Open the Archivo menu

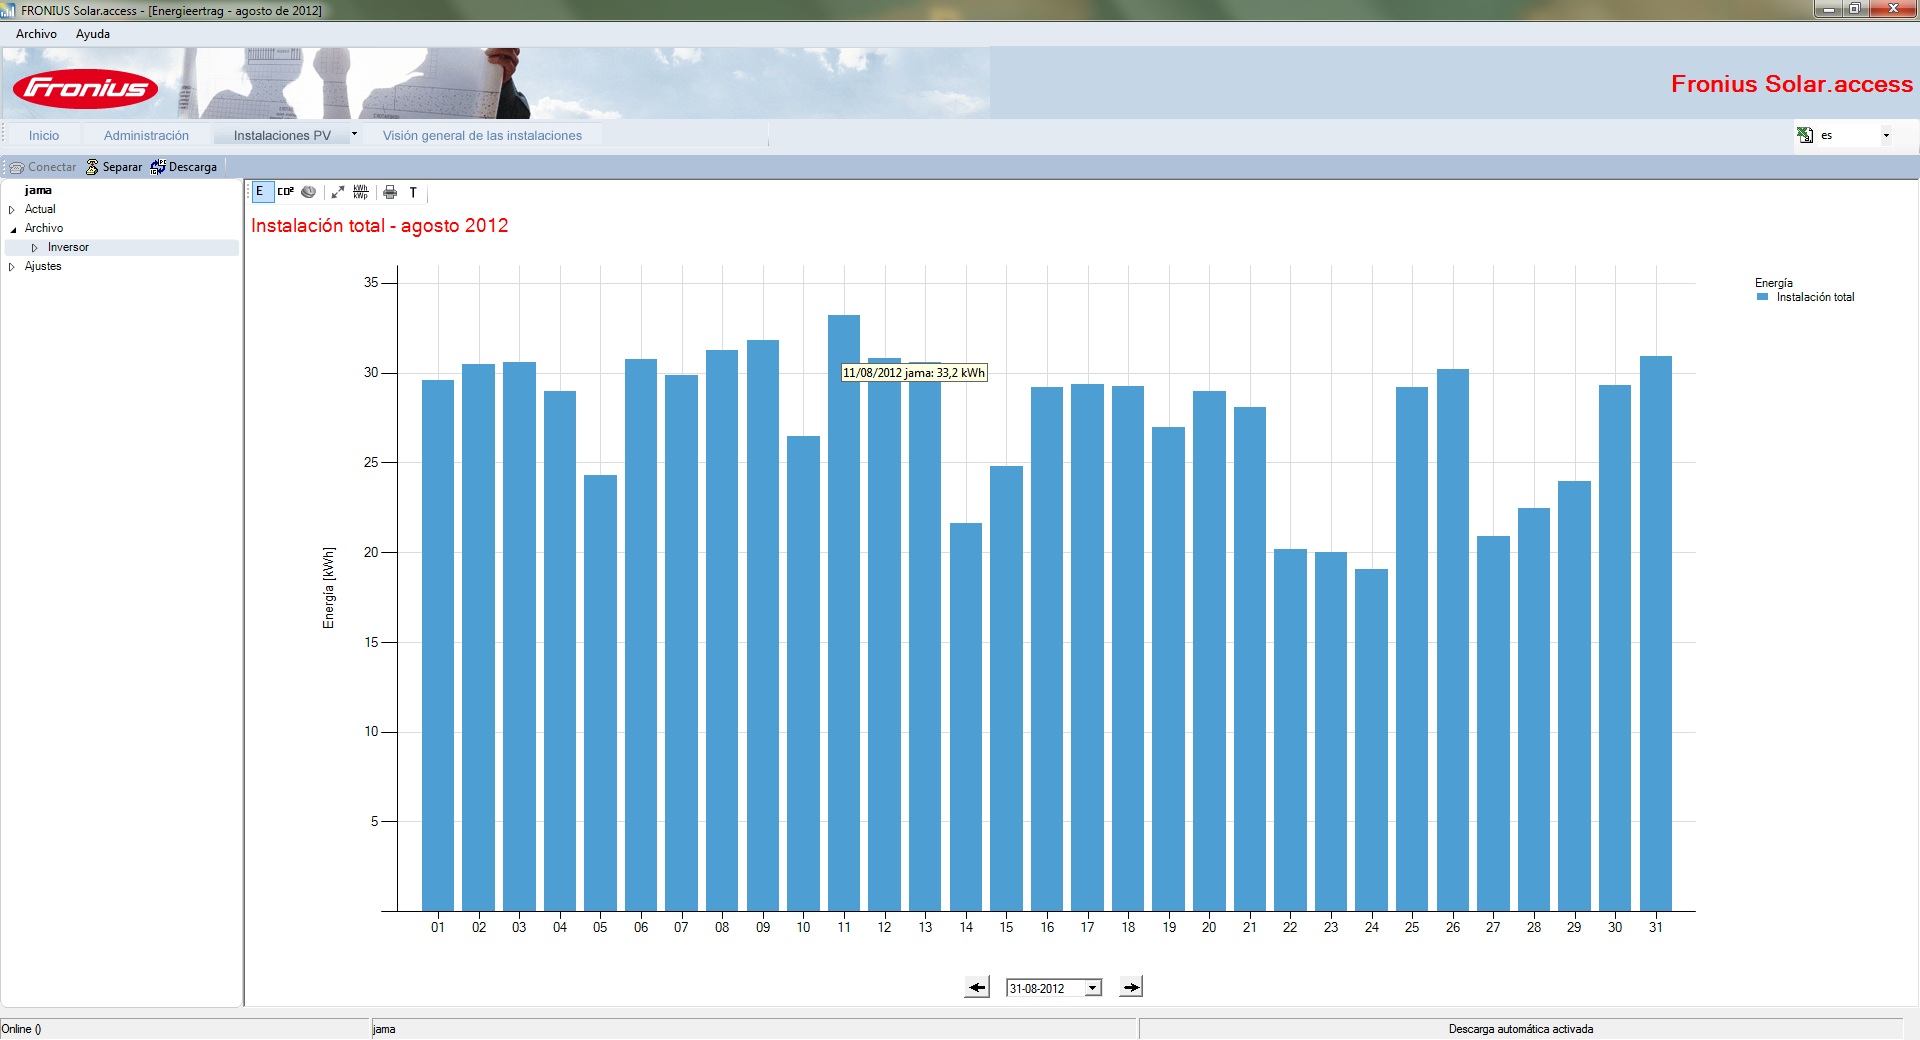(x=37, y=34)
